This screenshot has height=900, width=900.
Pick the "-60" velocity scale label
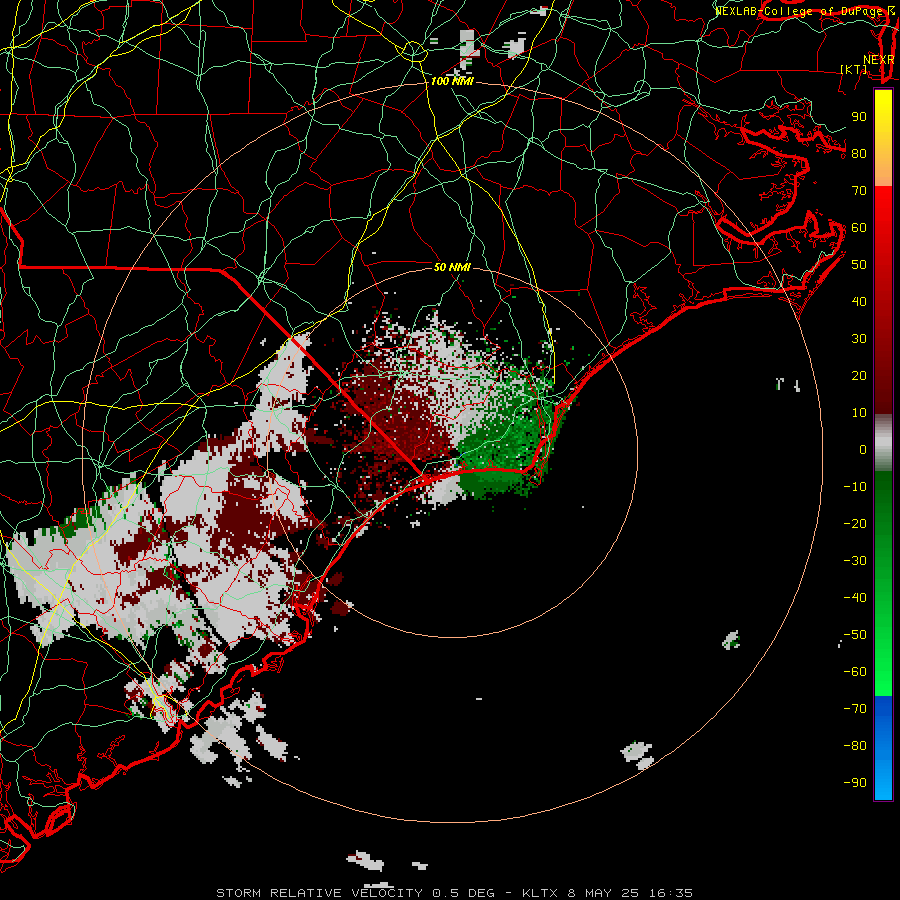(855, 672)
